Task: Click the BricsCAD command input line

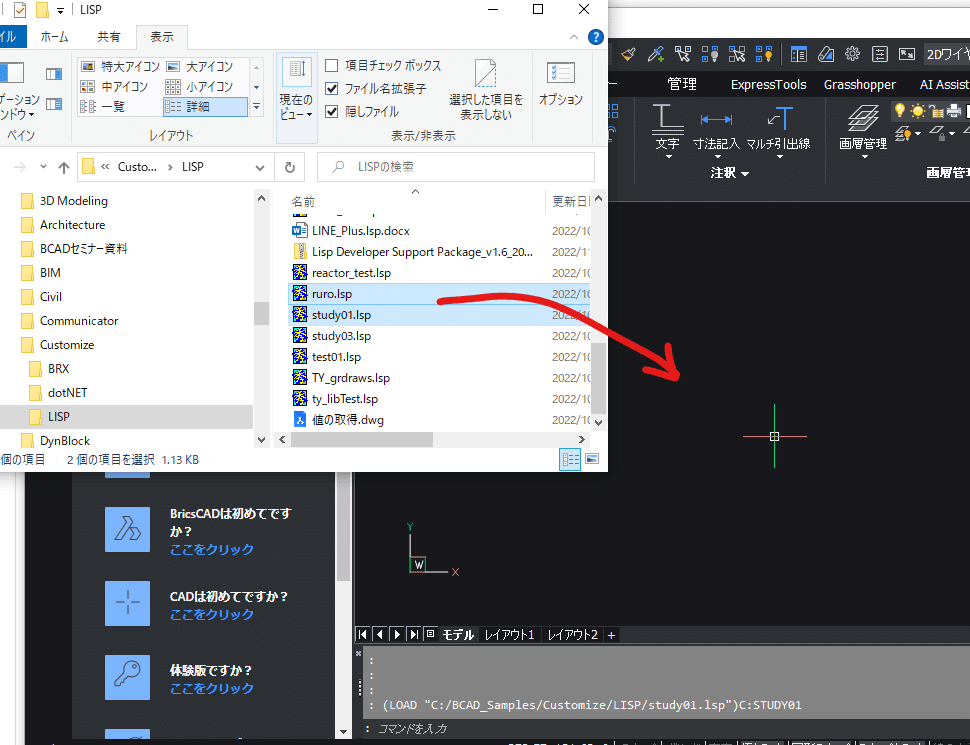Action: (x=667, y=729)
